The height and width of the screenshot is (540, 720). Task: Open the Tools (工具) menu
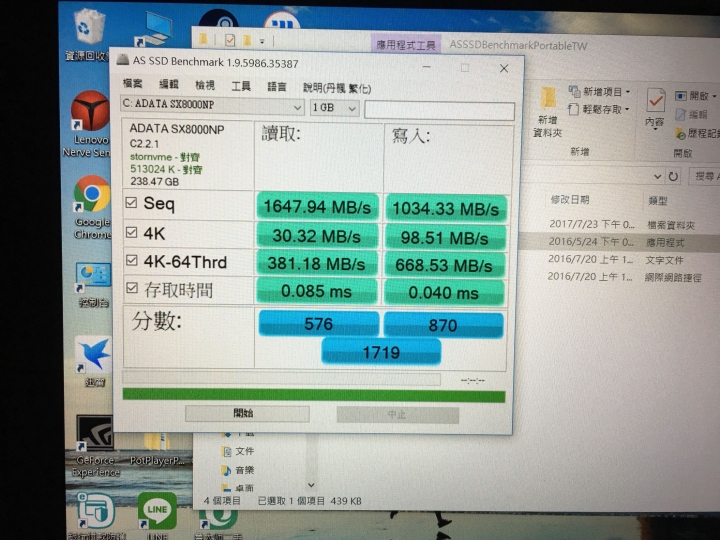pos(241,86)
